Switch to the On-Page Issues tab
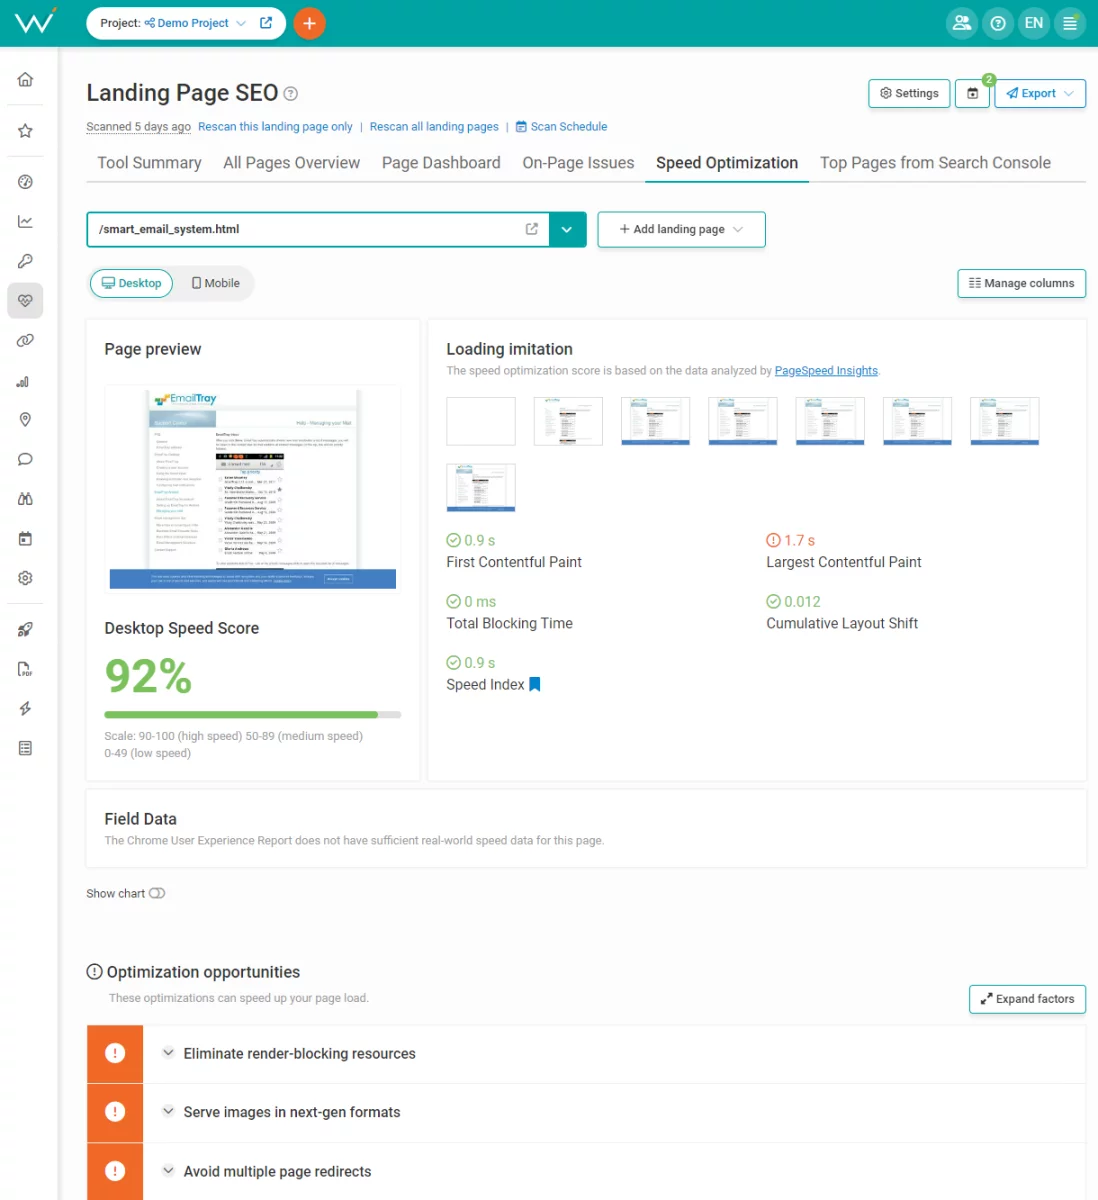Image resolution: width=1098 pixels, height=1200 pixels. [578, 163]
